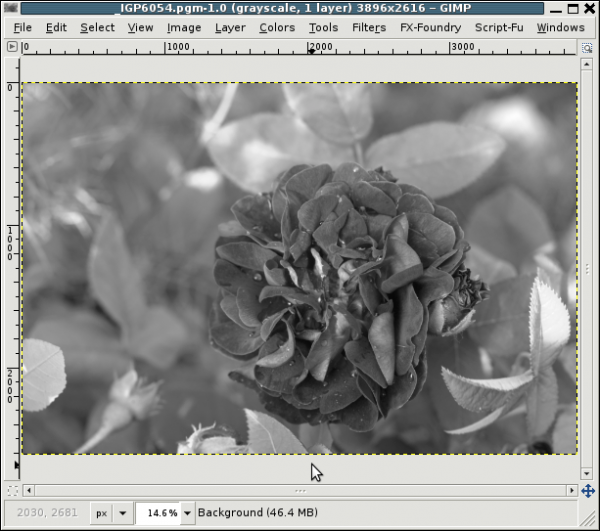Image resolution: width=600 pixels, height=531 pixels.
Task: Click the vertical scrollbar thumb
Action: click(x=587, y=269)
